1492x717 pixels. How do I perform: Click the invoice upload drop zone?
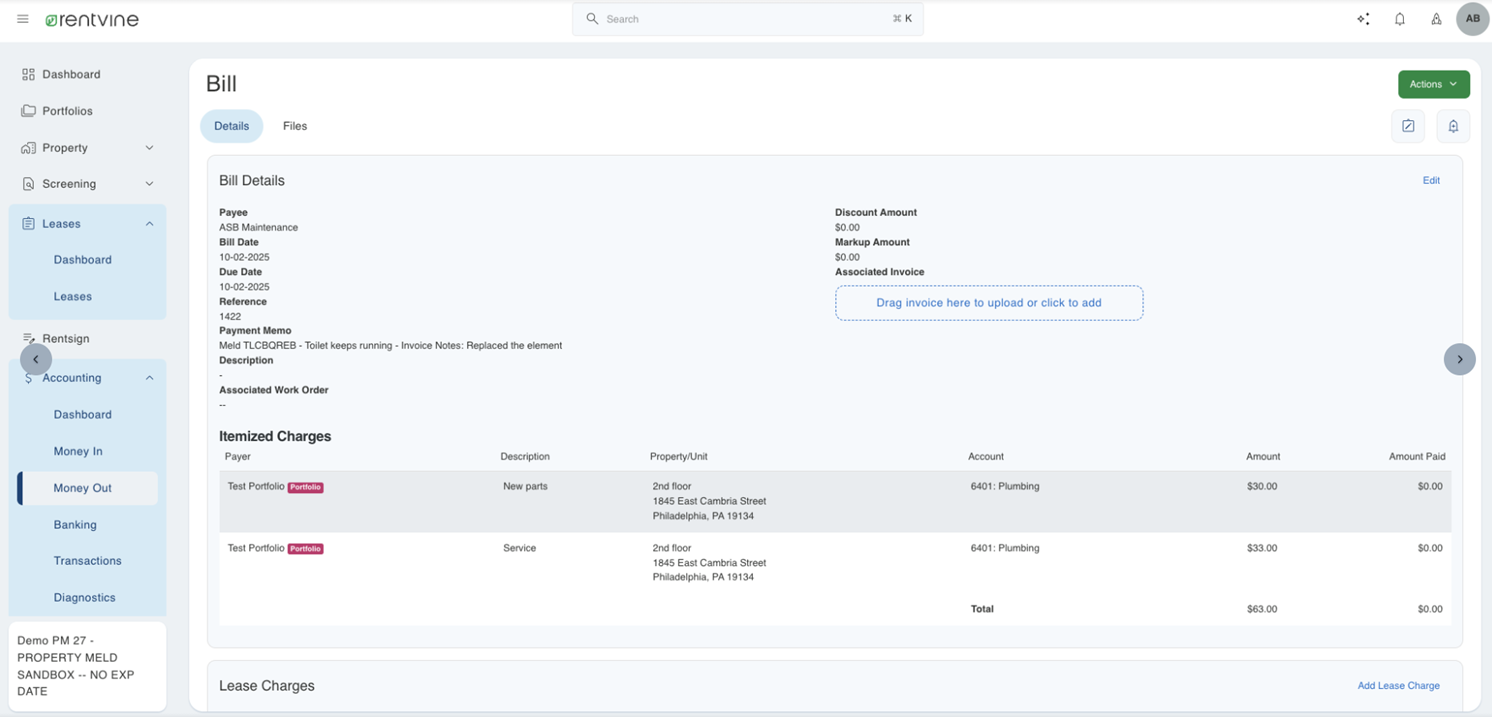point(988,302)
